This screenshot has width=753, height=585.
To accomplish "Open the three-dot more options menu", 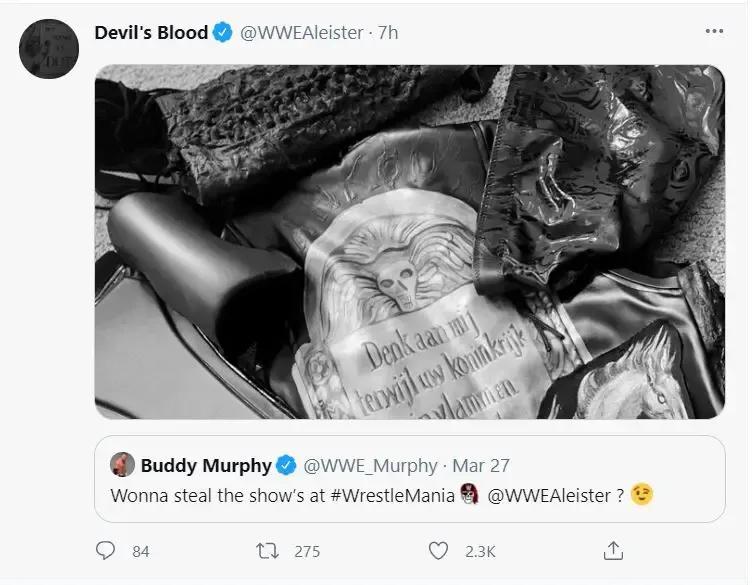I will [714, 32].
